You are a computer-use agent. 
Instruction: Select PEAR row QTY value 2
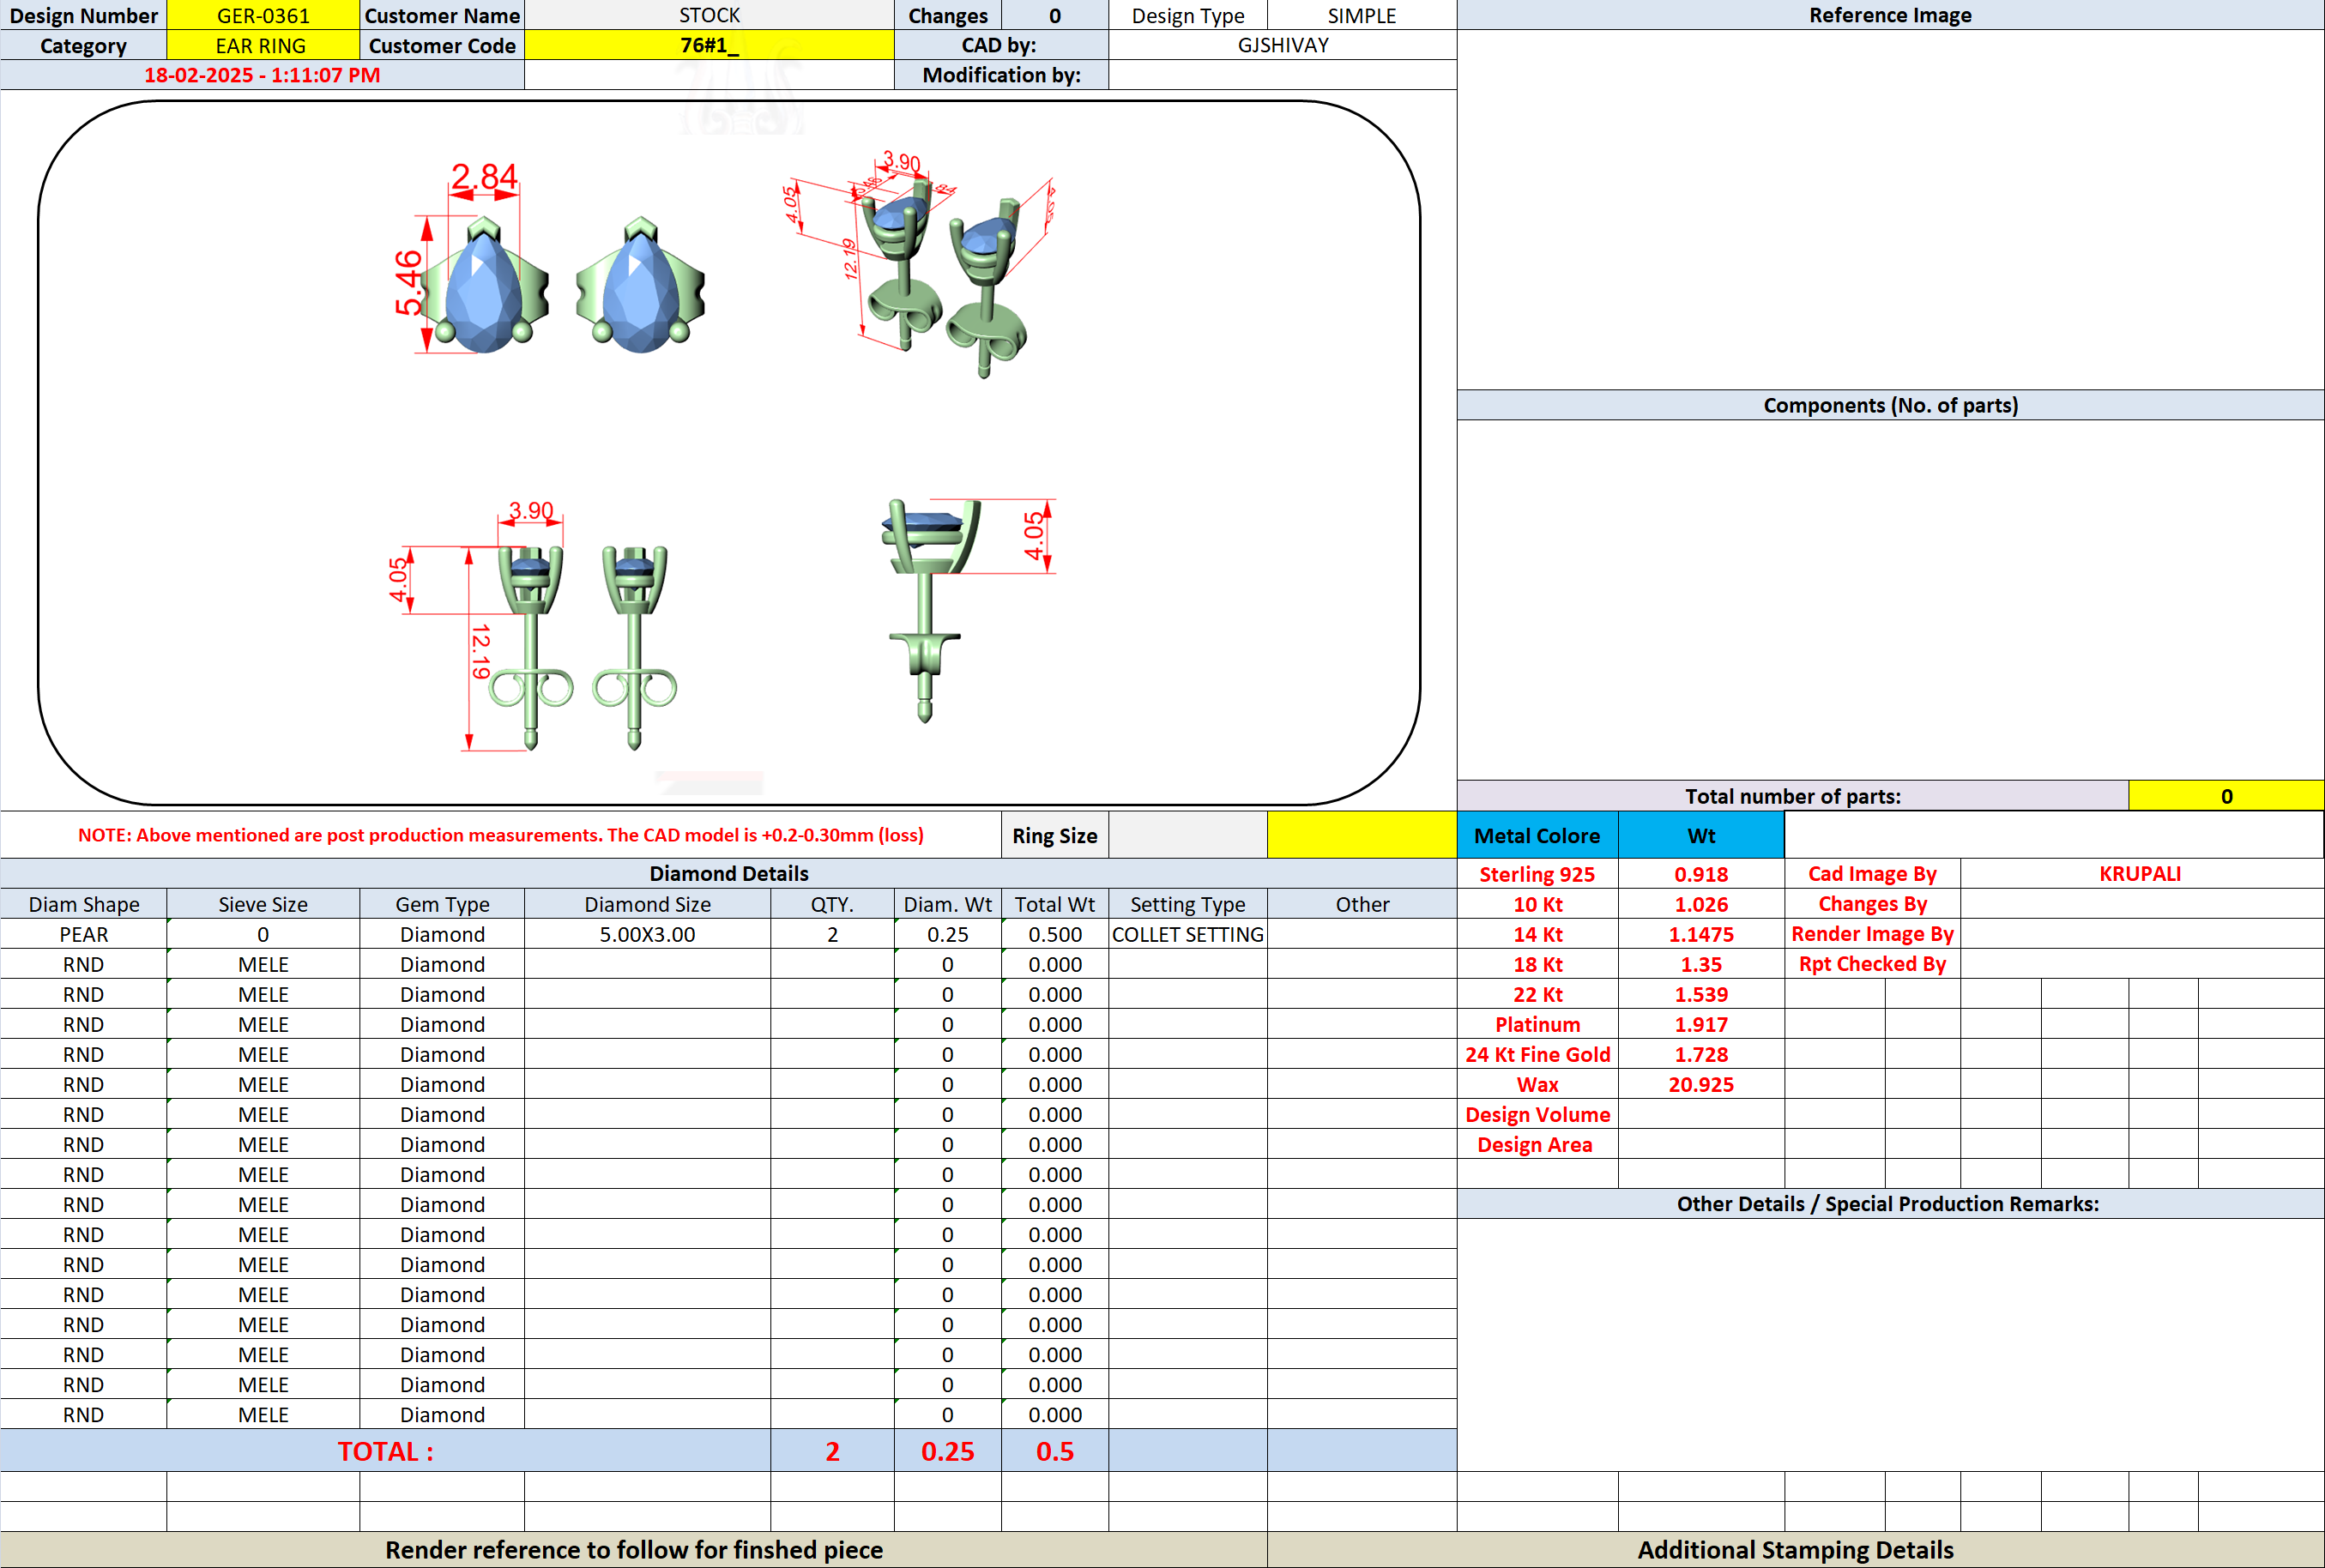pyautogui.click(x=832, y=934)
